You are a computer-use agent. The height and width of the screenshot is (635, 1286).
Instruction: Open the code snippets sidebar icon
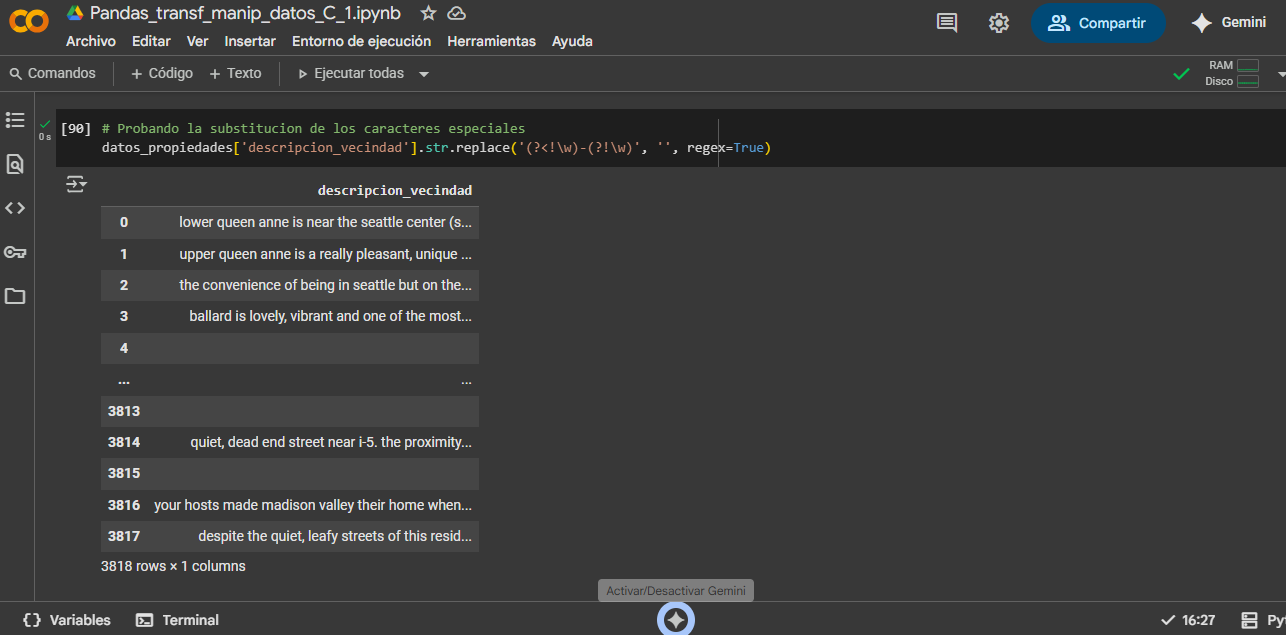click(15, 208)
